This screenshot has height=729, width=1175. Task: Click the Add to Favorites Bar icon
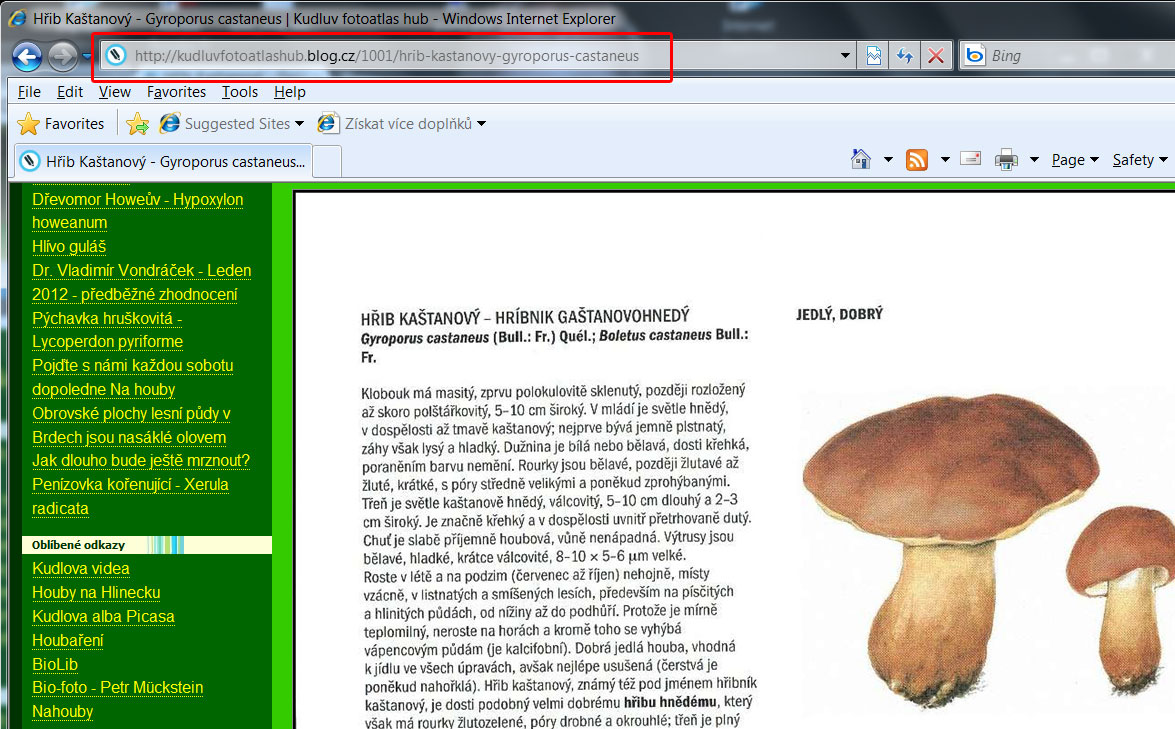click(138, 124)
